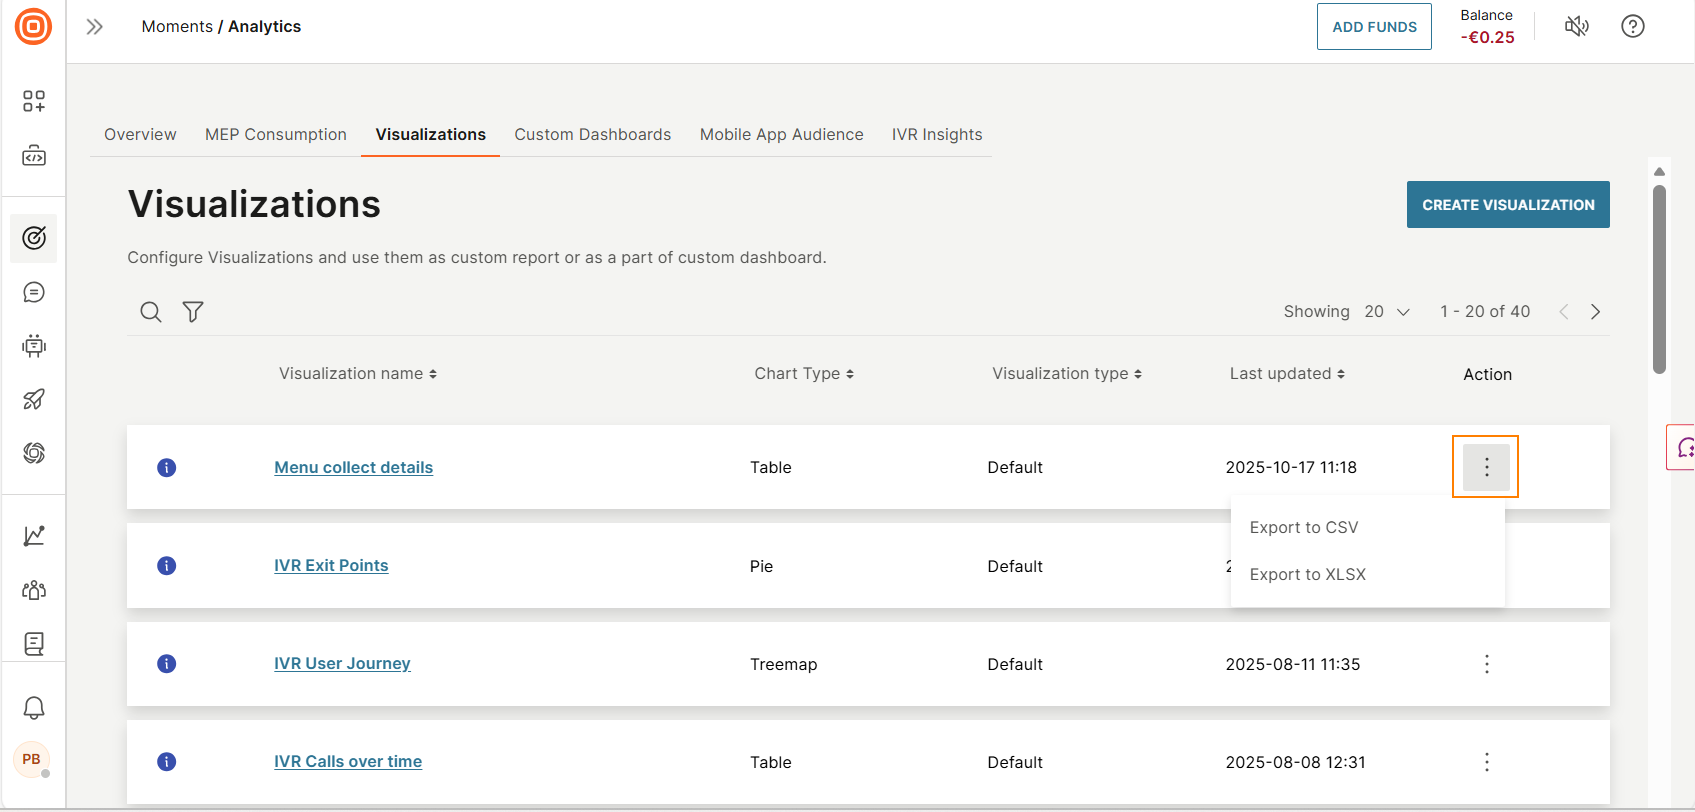
Task: Expand the sidebar with the double chevron
Action: [x=95, y=27]
